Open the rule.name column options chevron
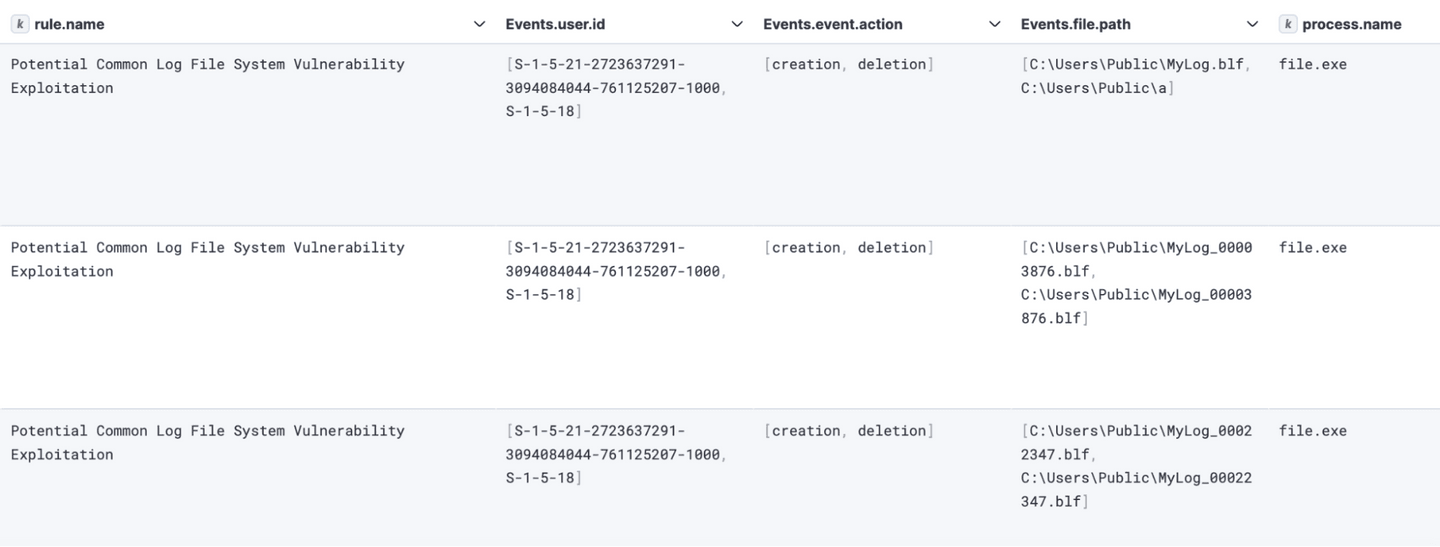This screenshot has width=1440, height=547. [479, 24]
